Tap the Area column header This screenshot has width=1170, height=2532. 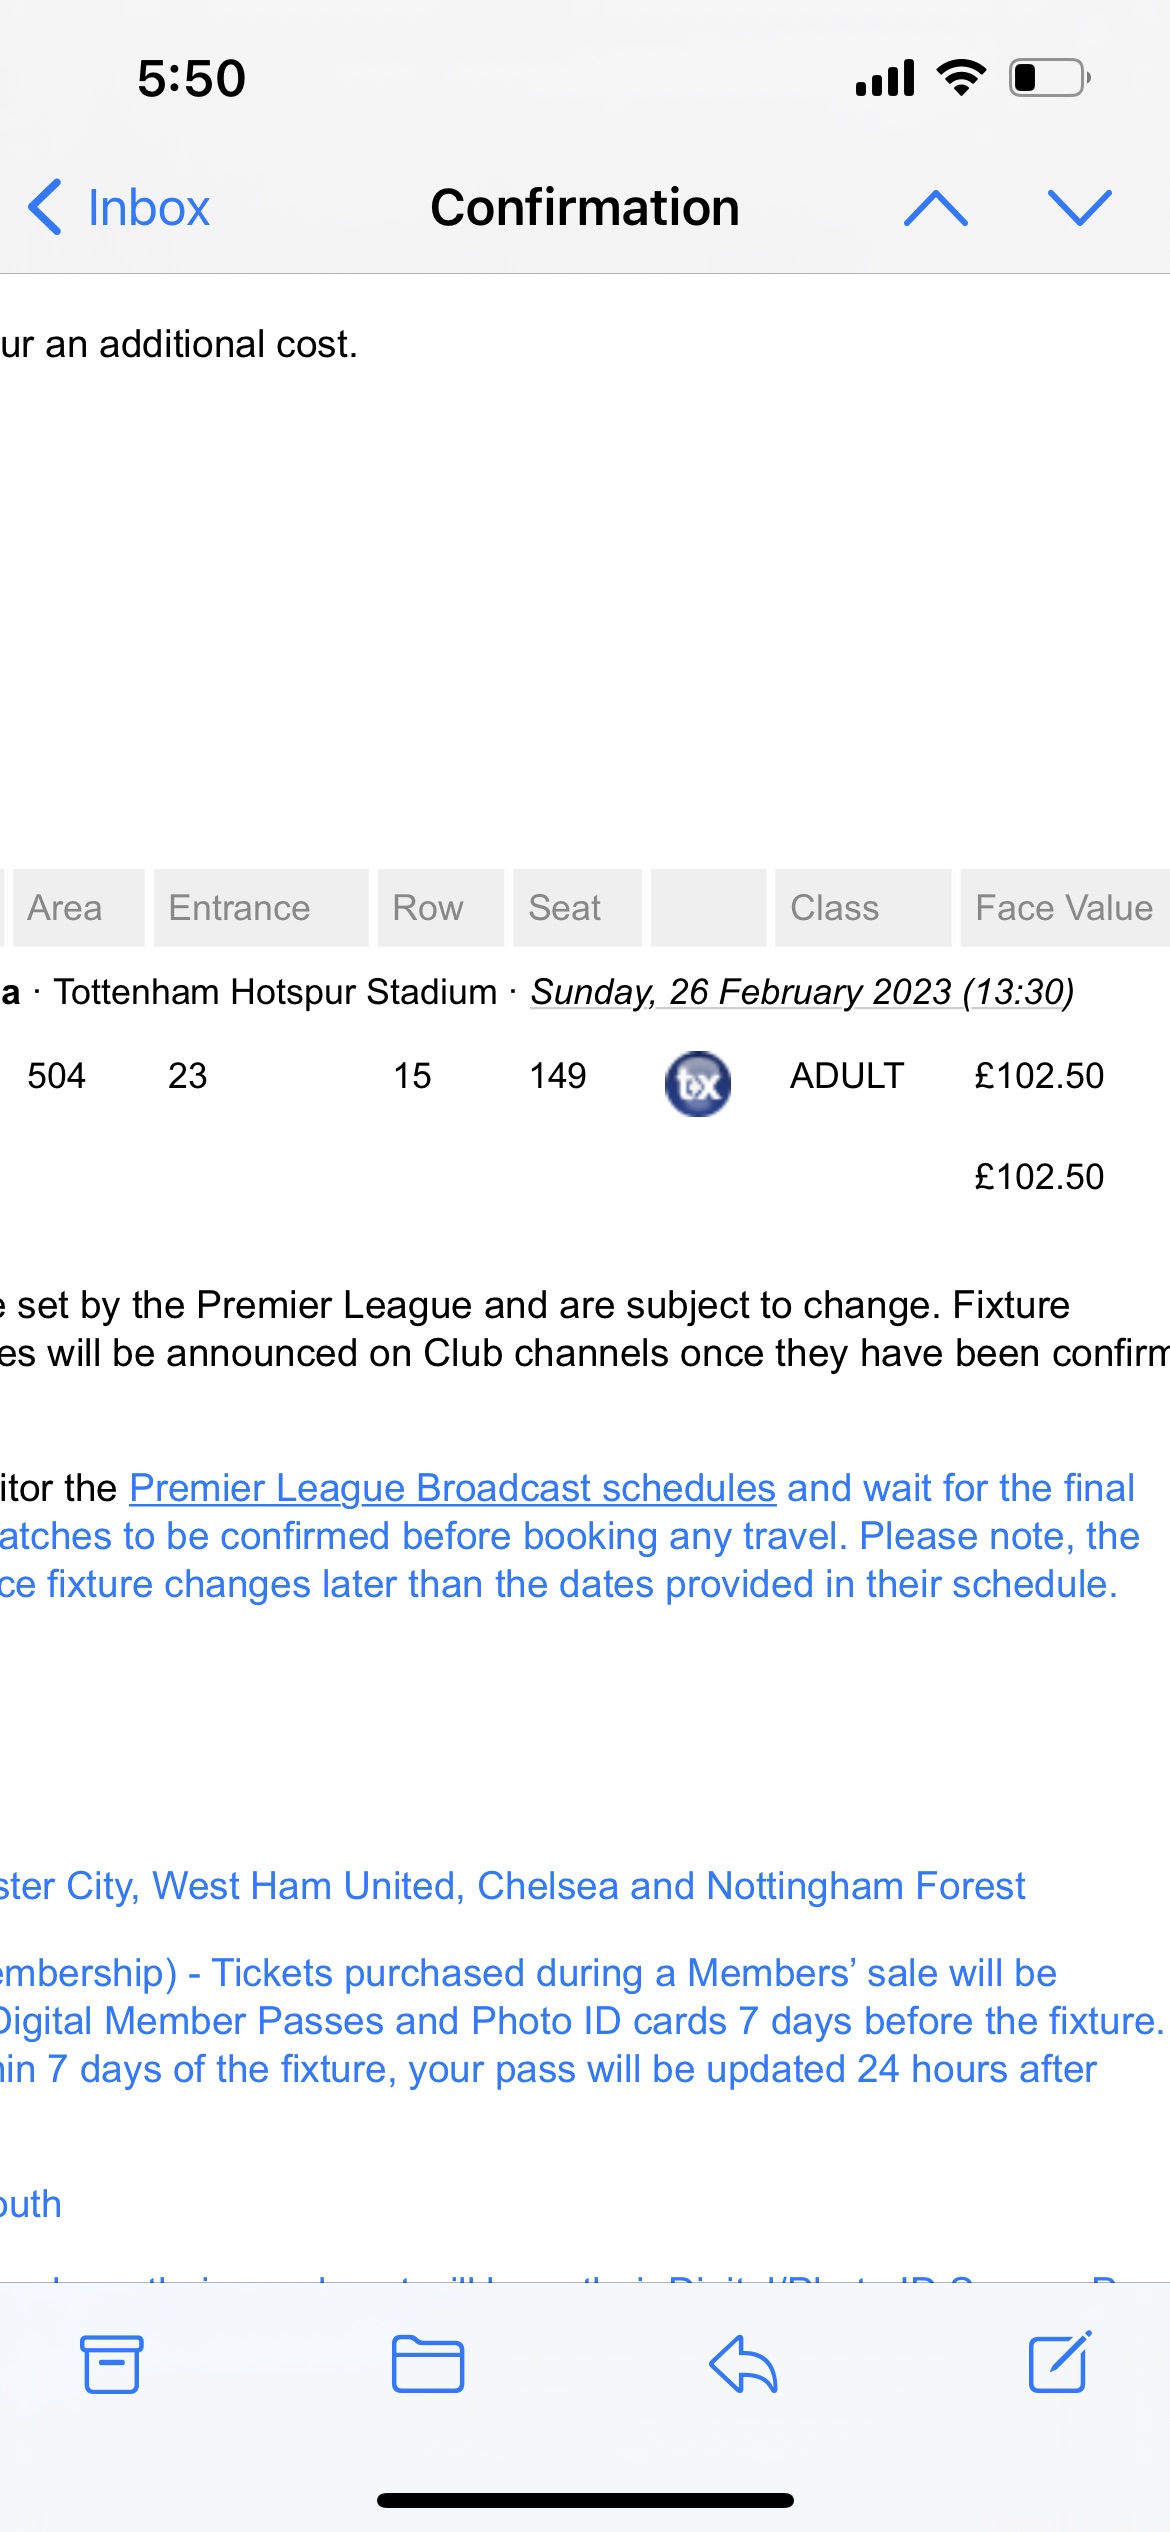65,908
